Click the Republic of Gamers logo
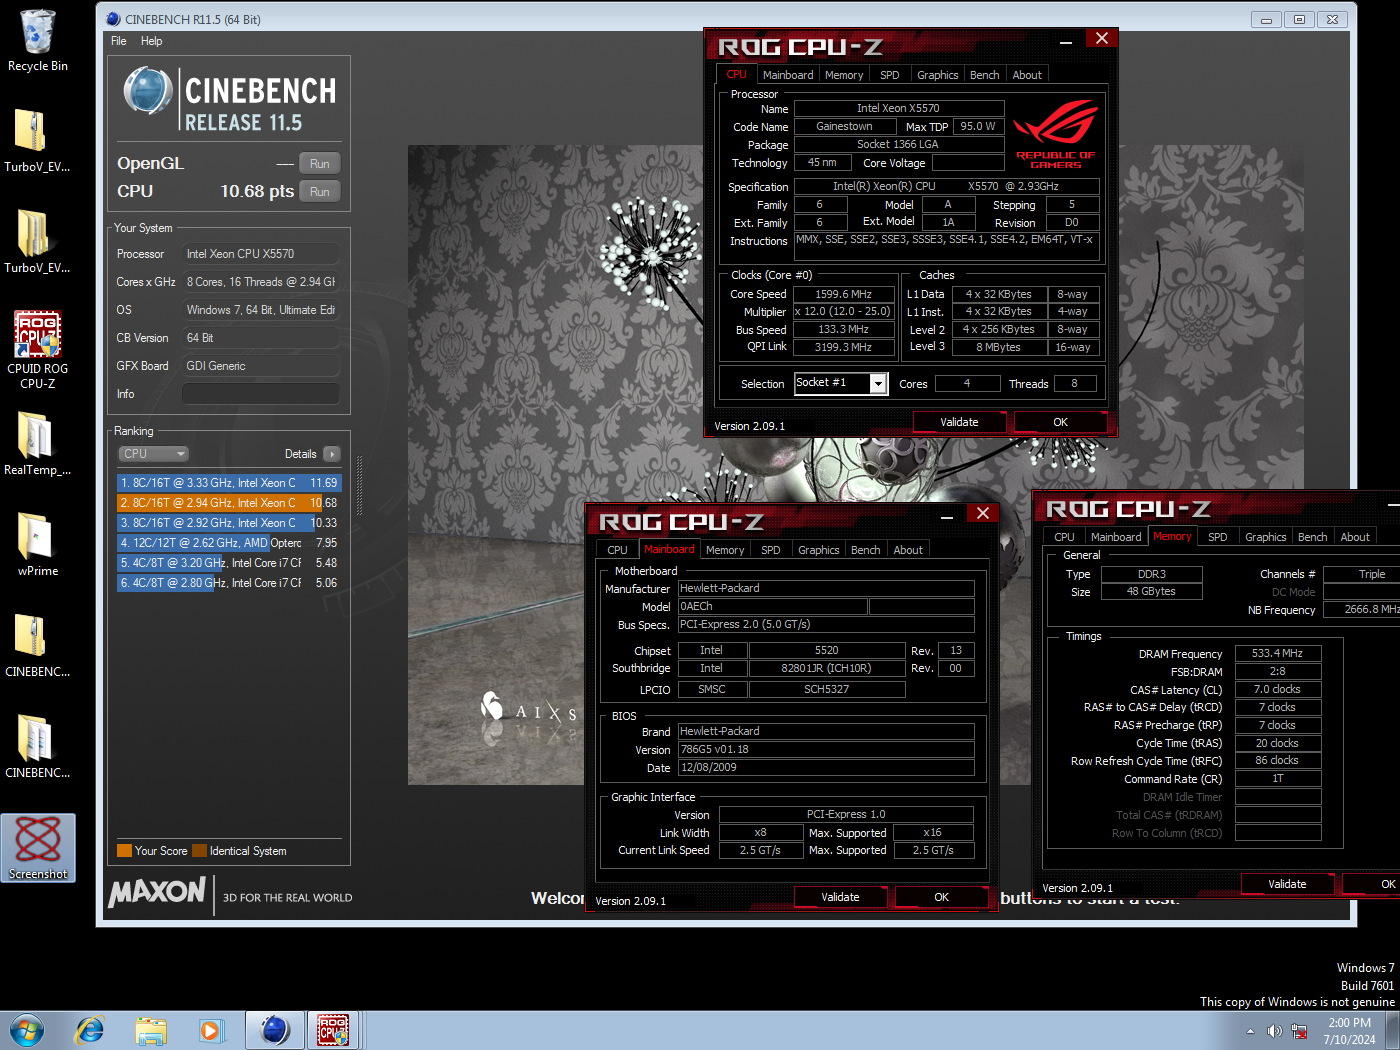1400x1050 pixels. (1056, 133)
